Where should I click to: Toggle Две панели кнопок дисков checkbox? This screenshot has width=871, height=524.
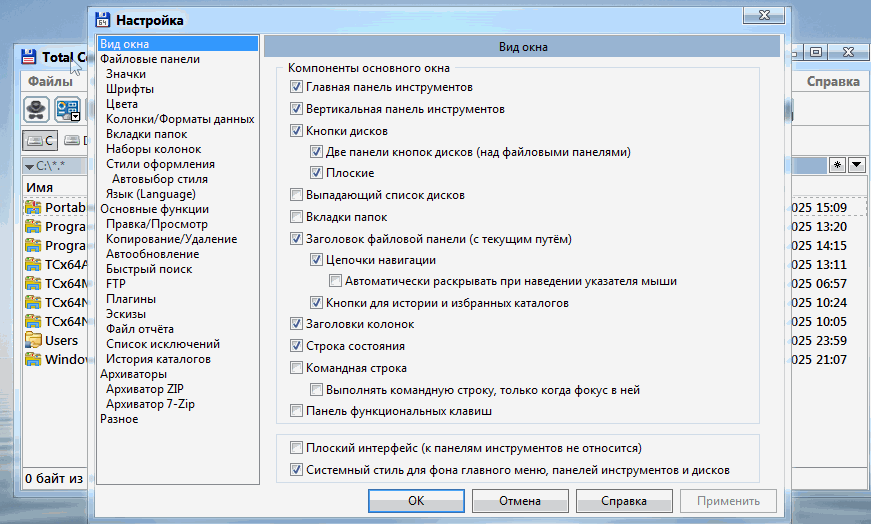[316, 152]
